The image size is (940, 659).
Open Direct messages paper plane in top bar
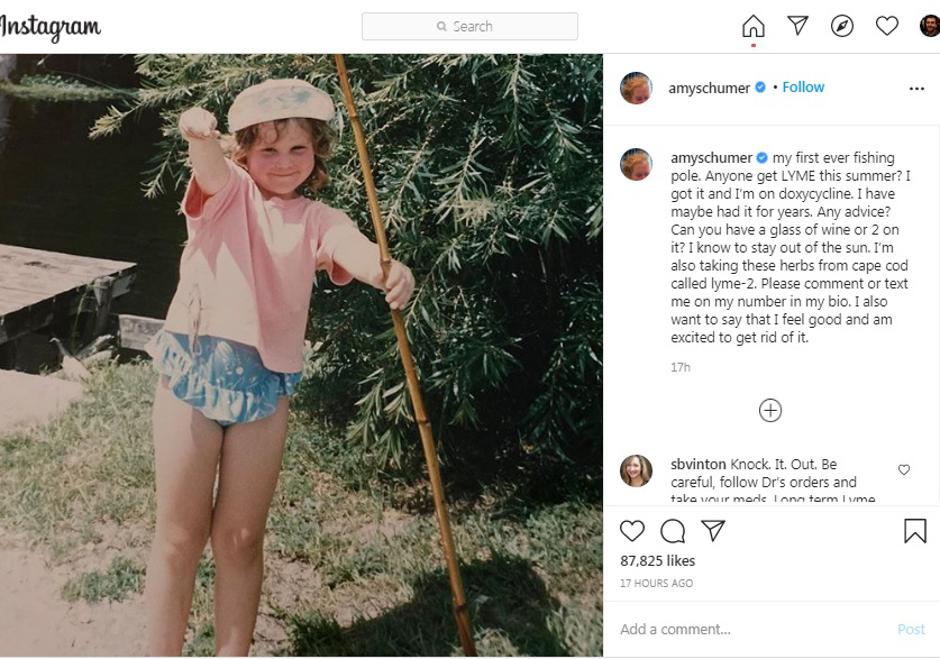(798, 26)
